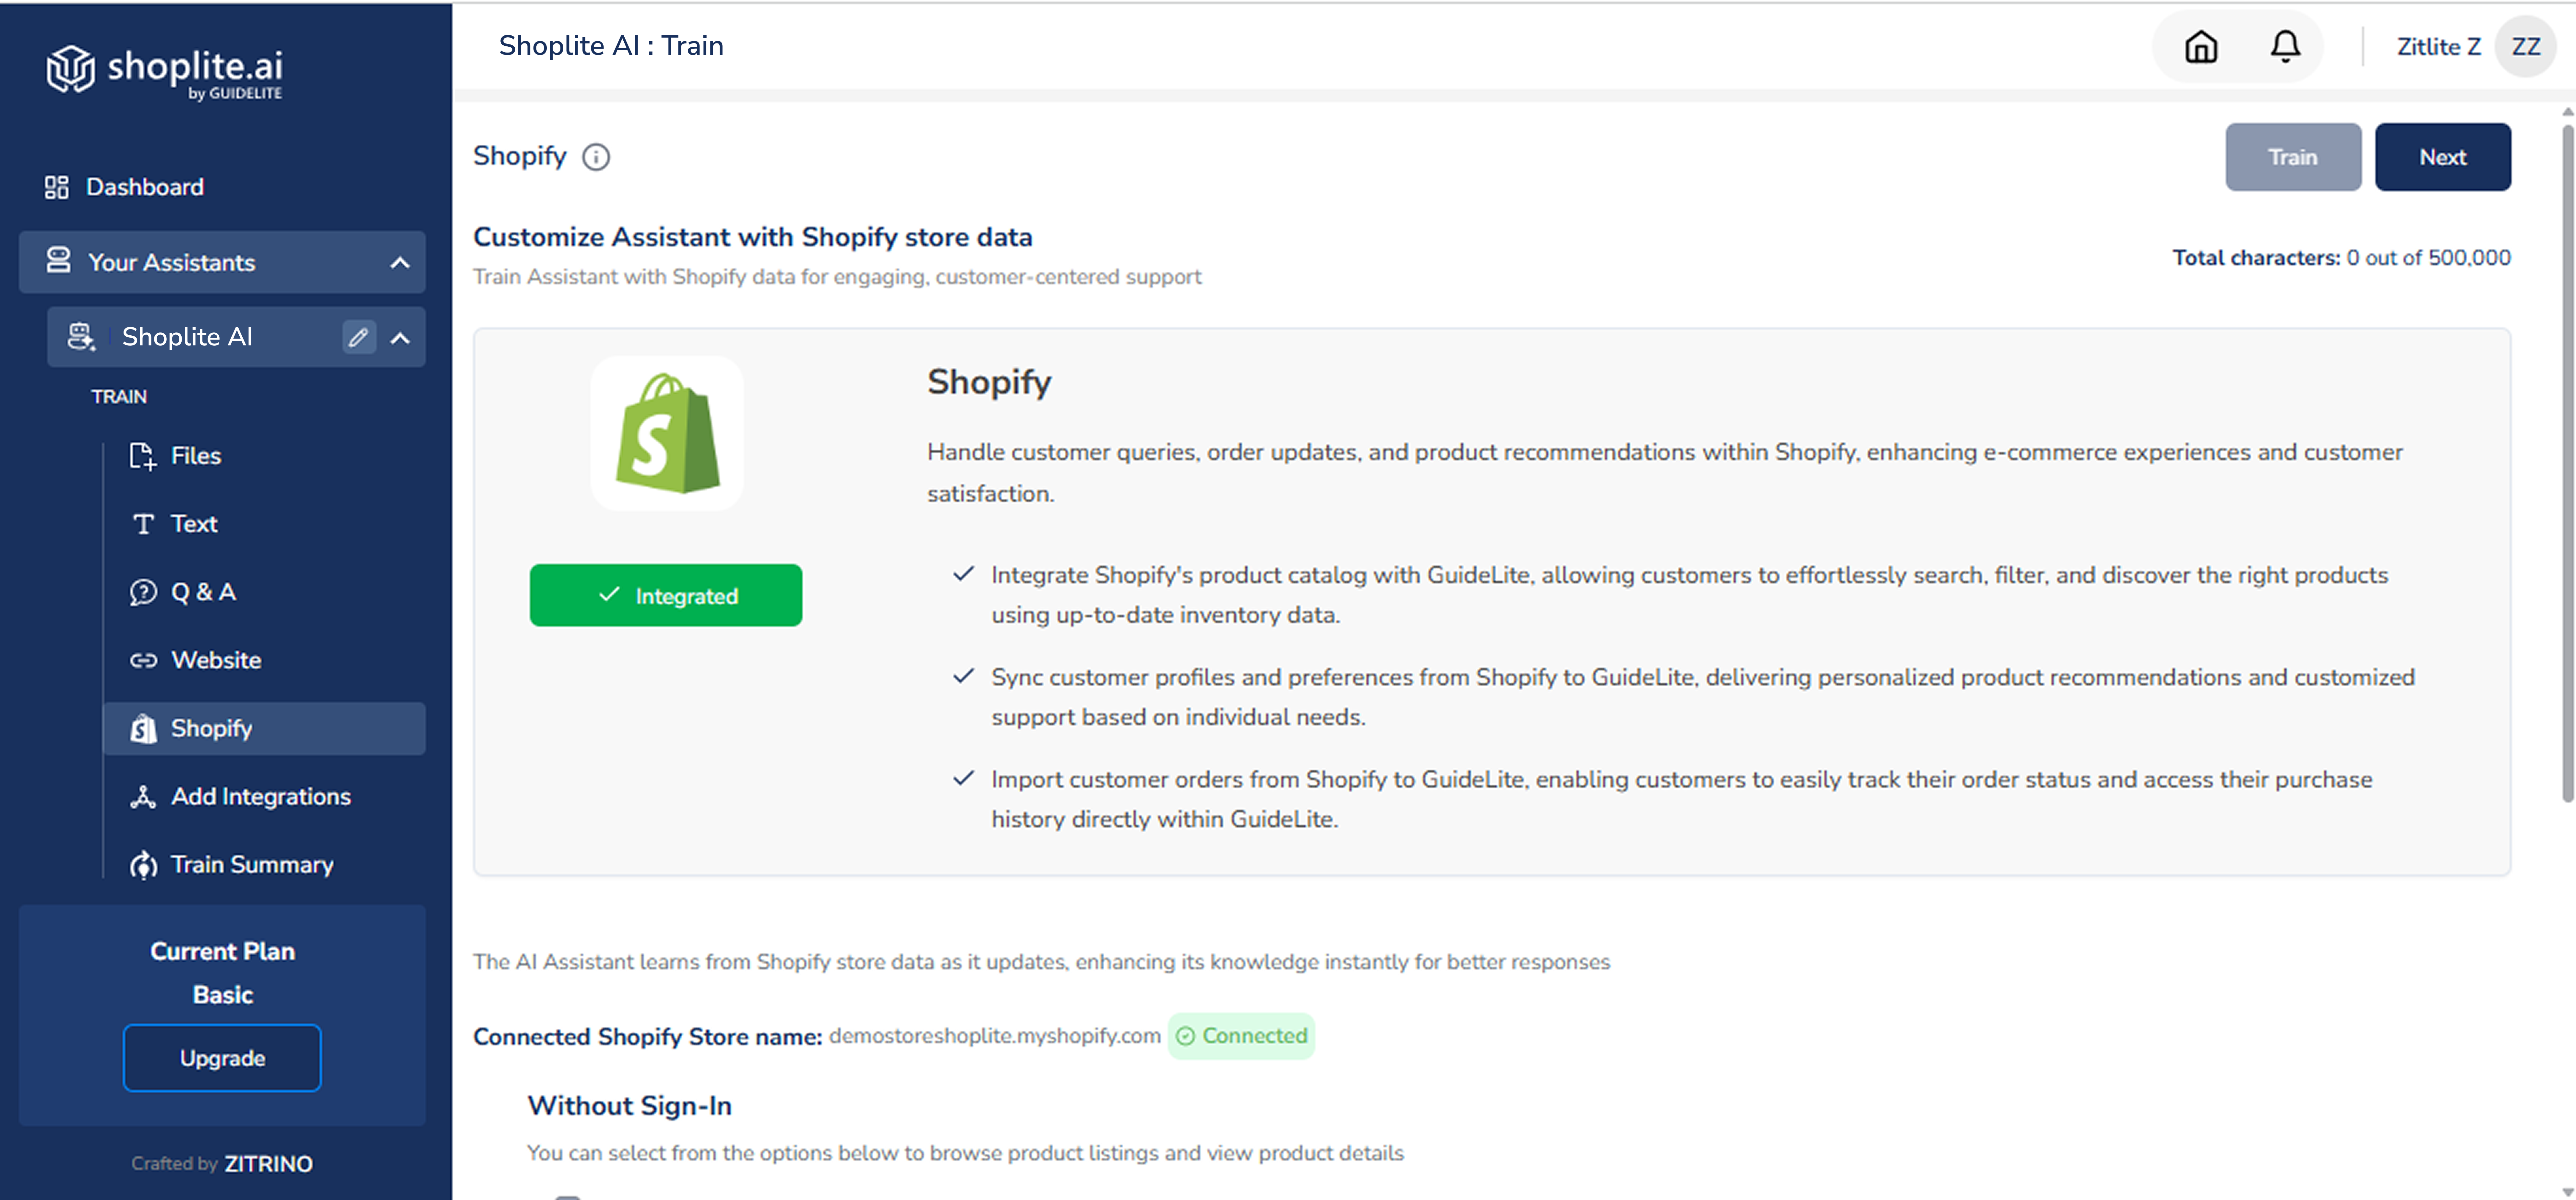Click the green Integrated button
This screenshot has height=1200, width=2576.
(666, 596)
